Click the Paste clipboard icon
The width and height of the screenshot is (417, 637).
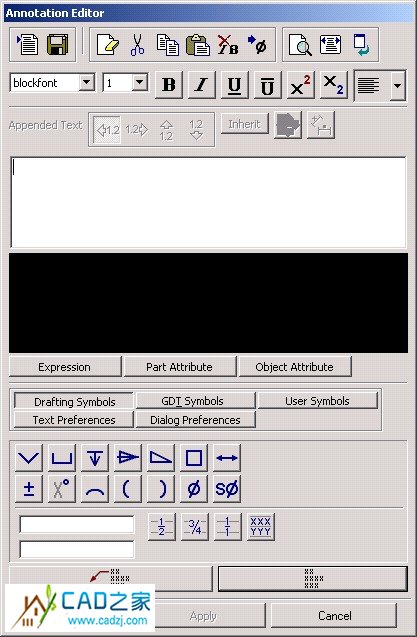(198, 44)
